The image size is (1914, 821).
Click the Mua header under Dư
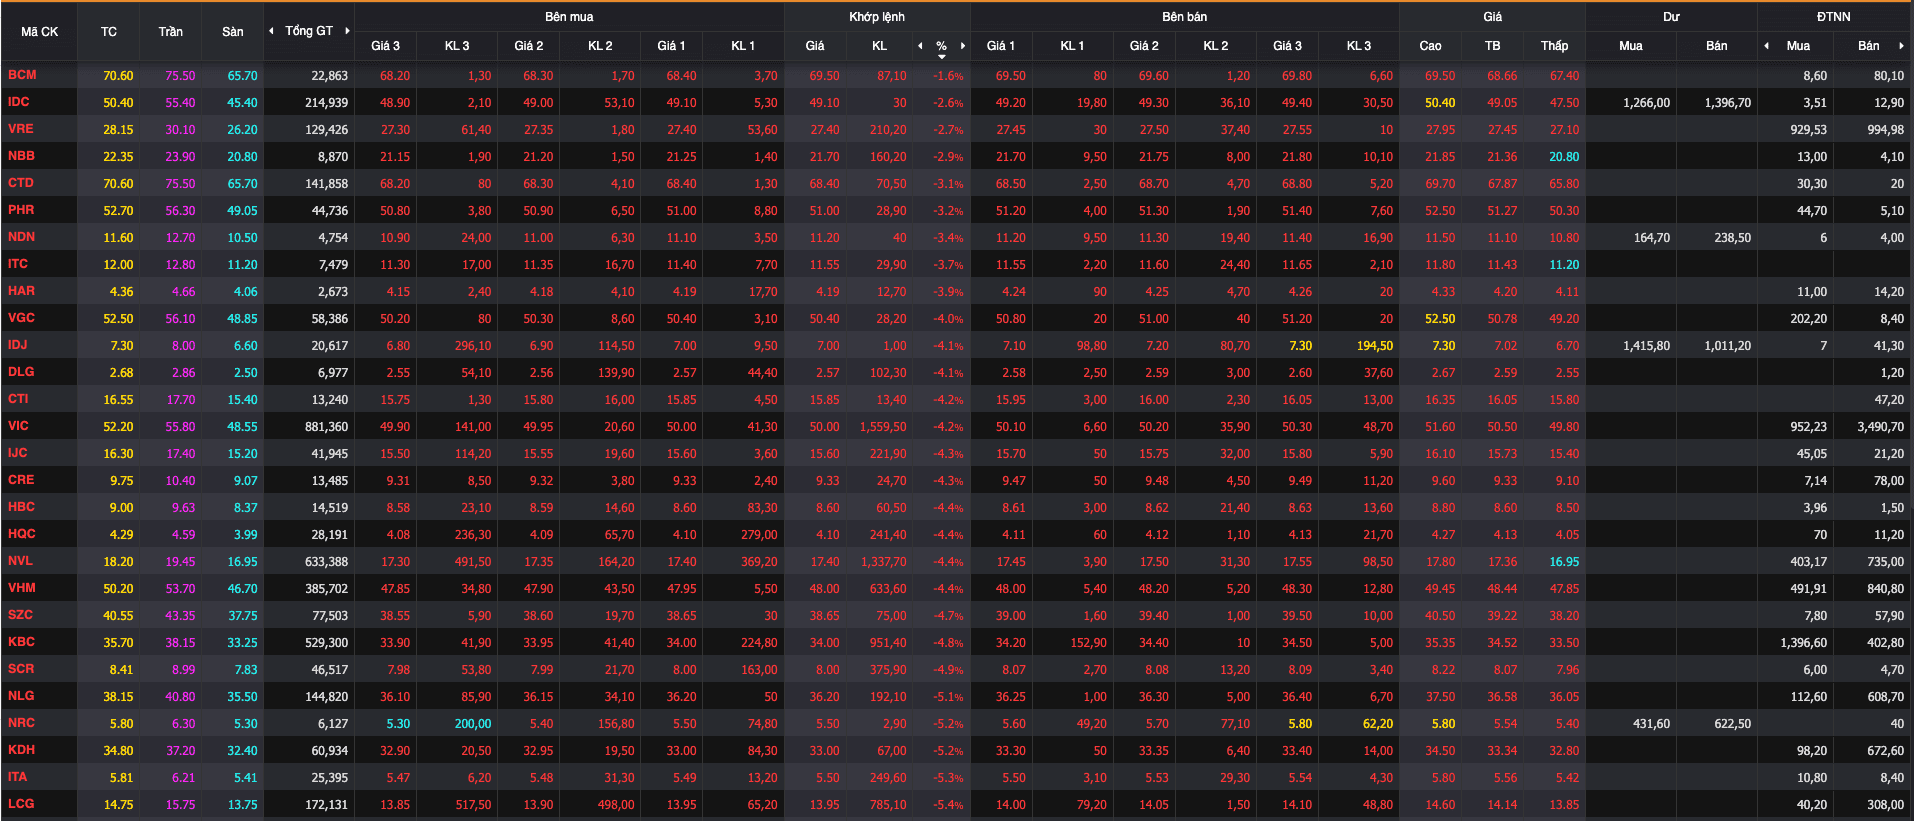(1630, 46)
